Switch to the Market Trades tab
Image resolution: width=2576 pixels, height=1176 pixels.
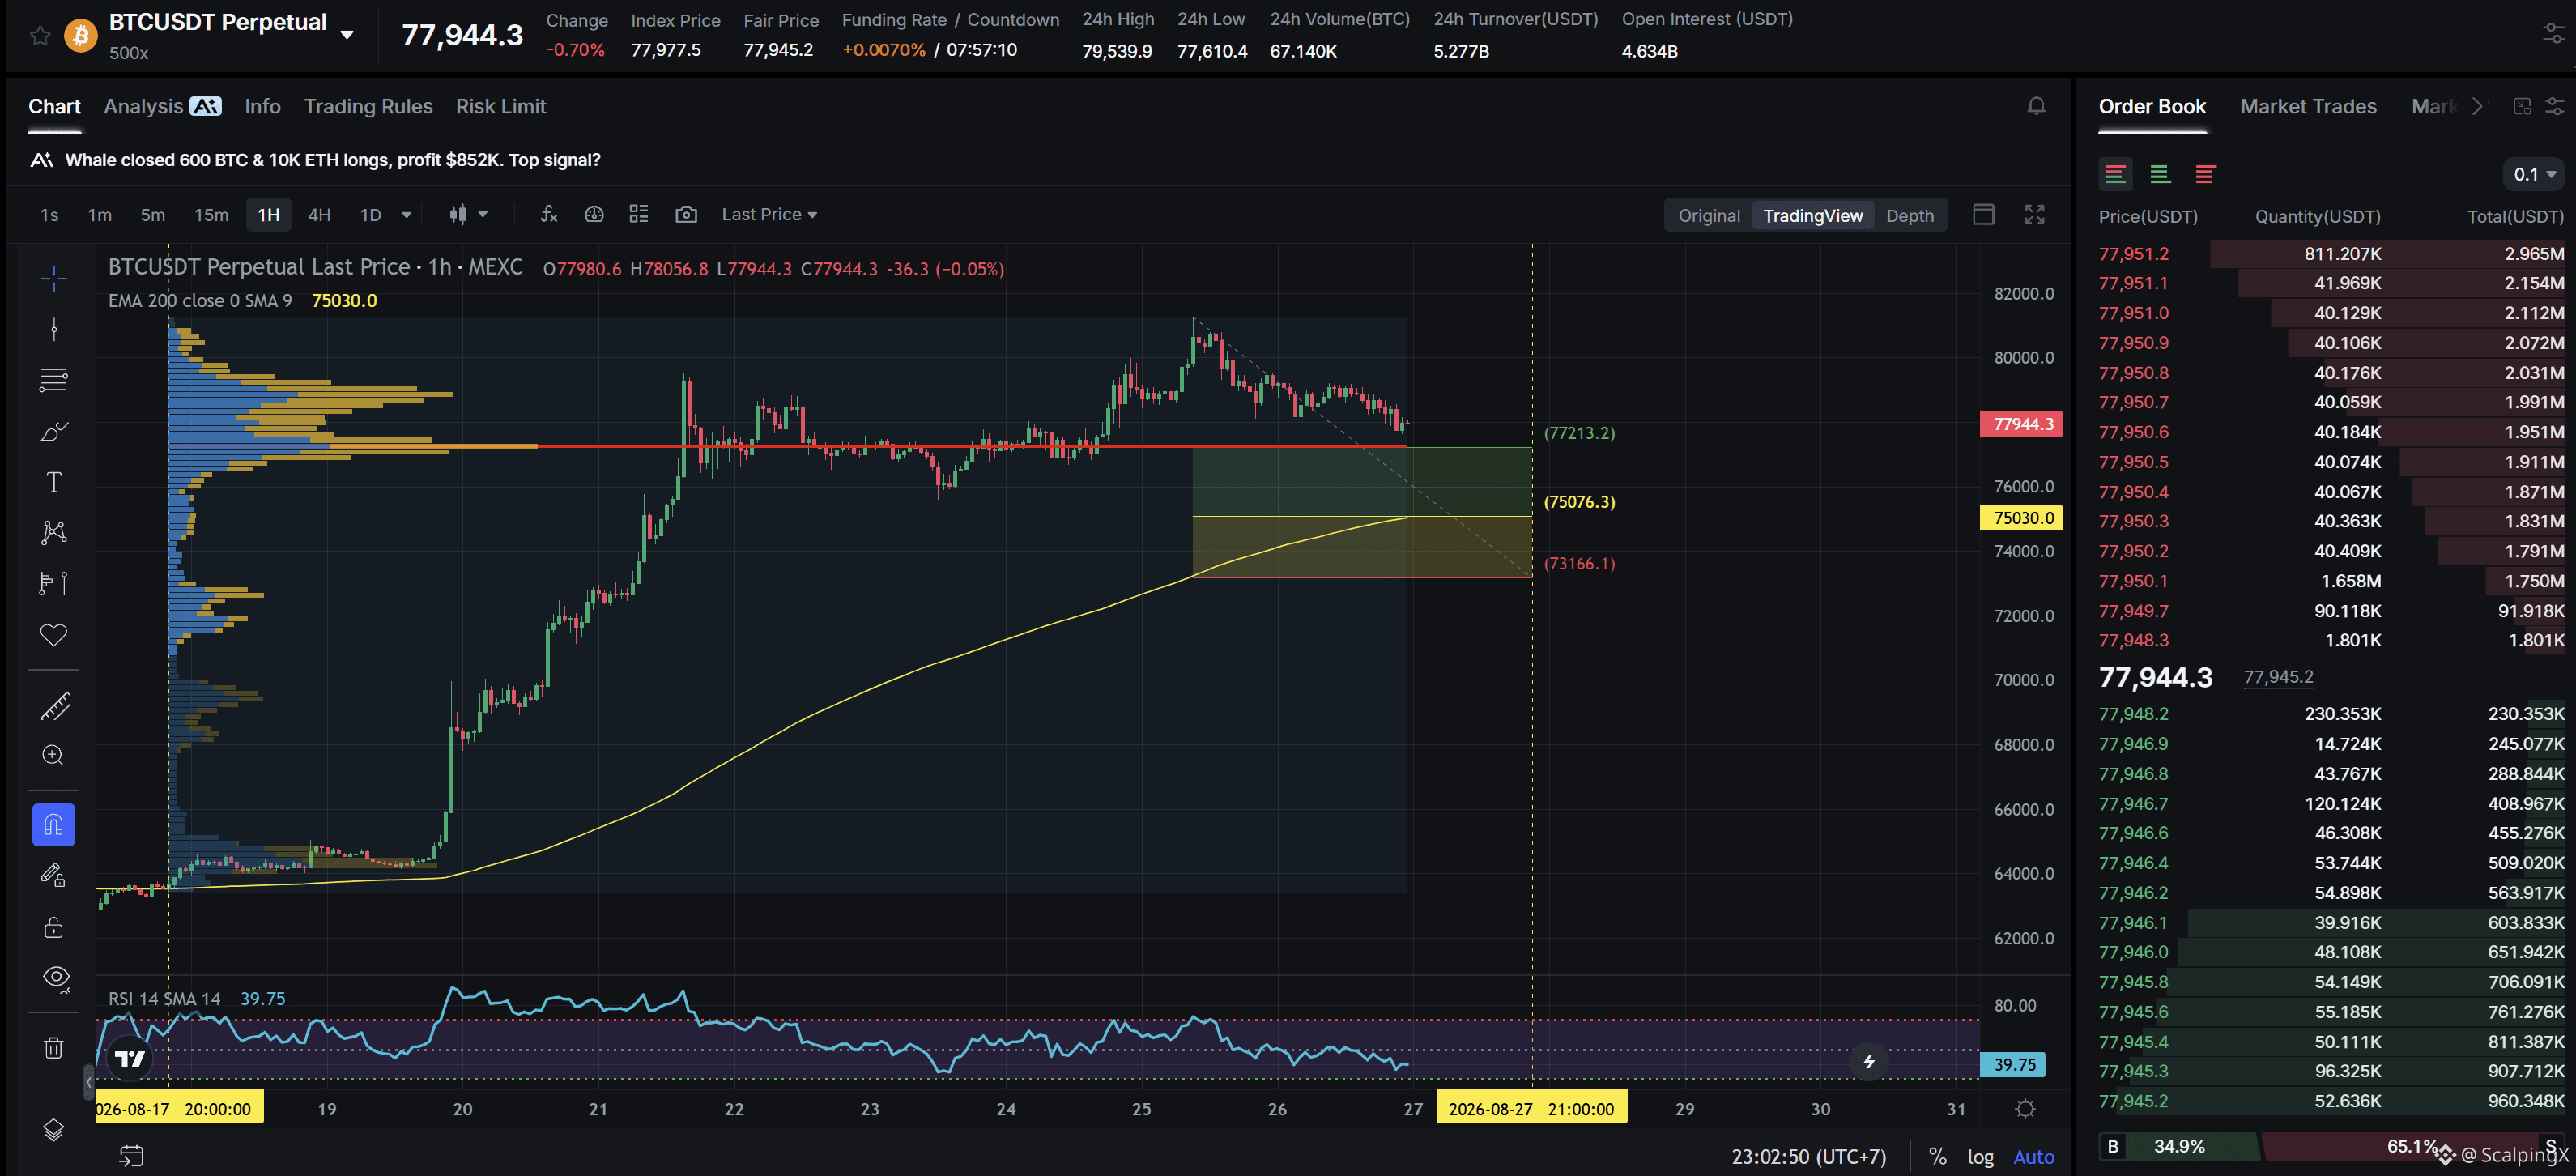[2308, 106]
